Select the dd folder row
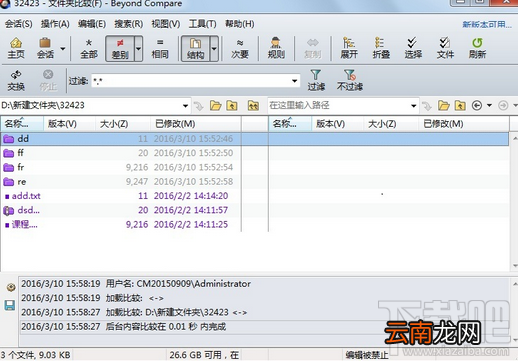The width and height of the screenshot is (518, 361). (121, 139)
